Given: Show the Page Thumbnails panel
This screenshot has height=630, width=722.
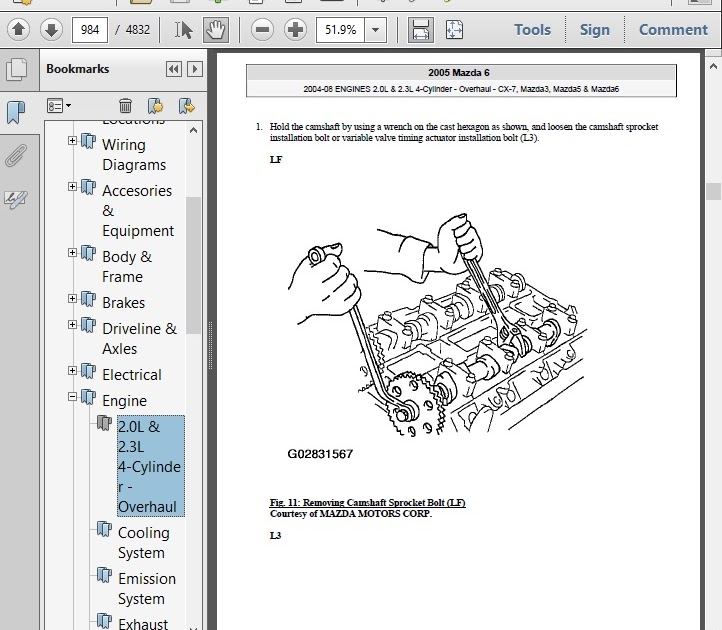Looking at the screenshot, I should pyautogui.click(x=17, y=70).
